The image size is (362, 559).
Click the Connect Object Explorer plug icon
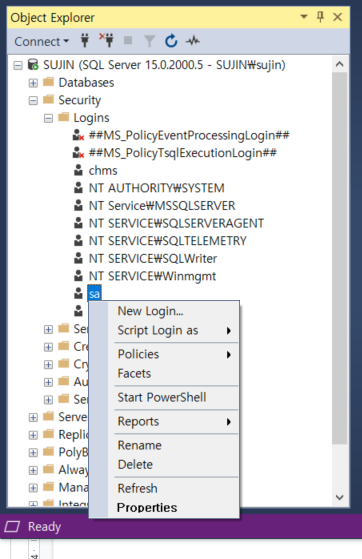[85, 41]
